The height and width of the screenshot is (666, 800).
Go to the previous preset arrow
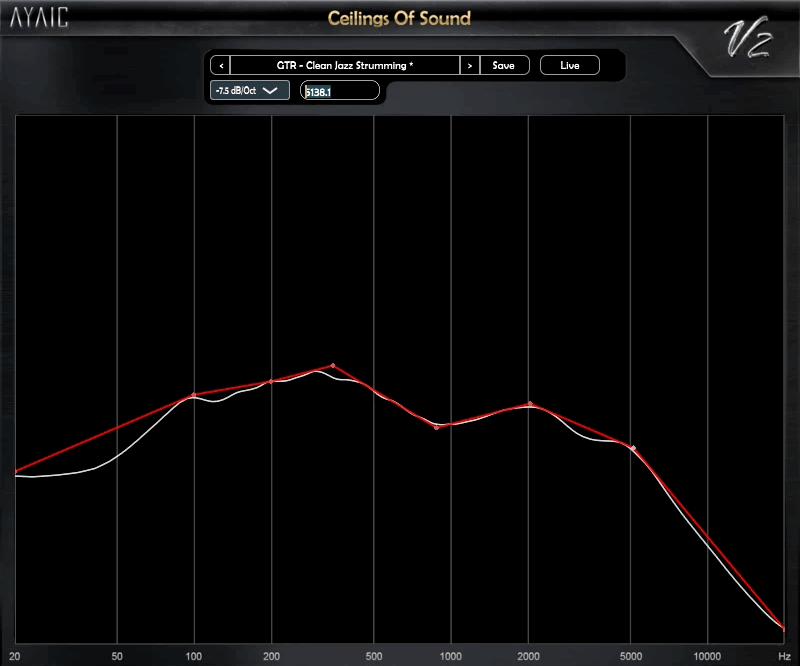220,65
